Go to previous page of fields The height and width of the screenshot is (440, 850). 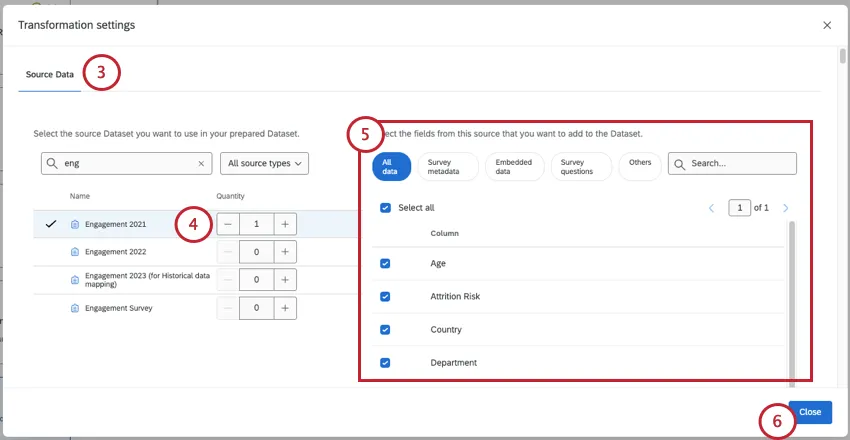click(x=712, y=208)
